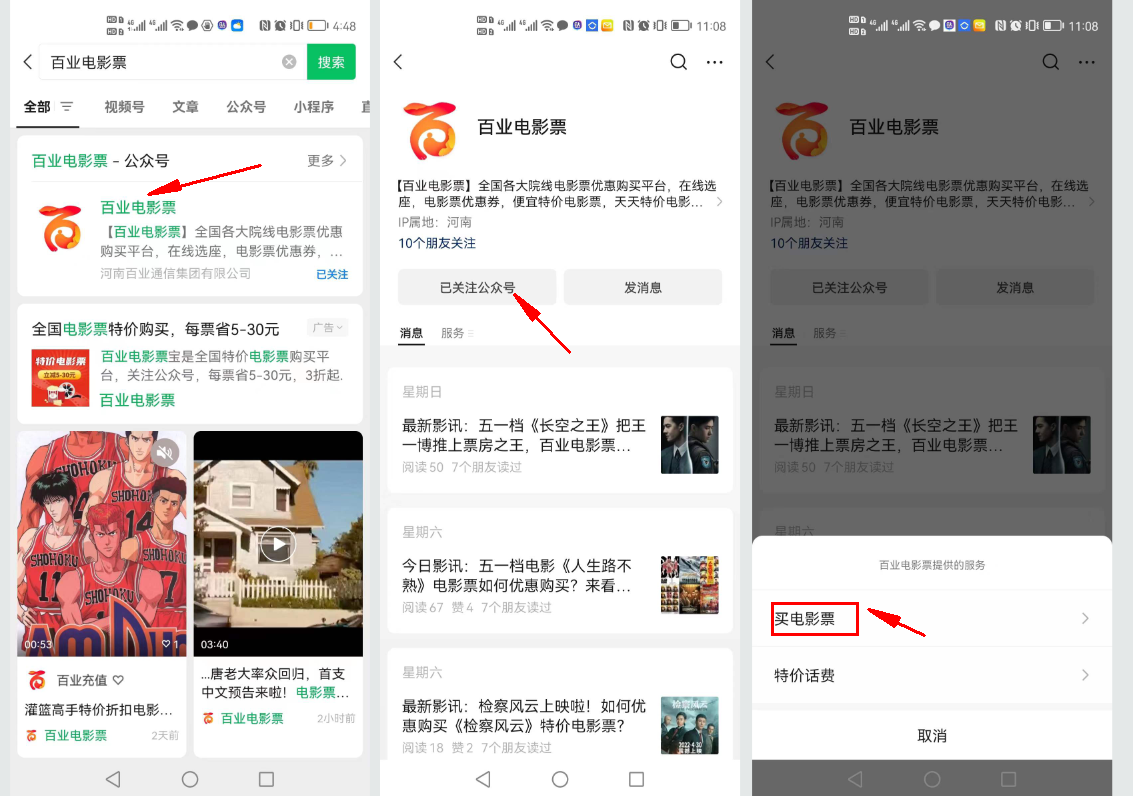Switch to 文章 tab

(x=185, y=107)
